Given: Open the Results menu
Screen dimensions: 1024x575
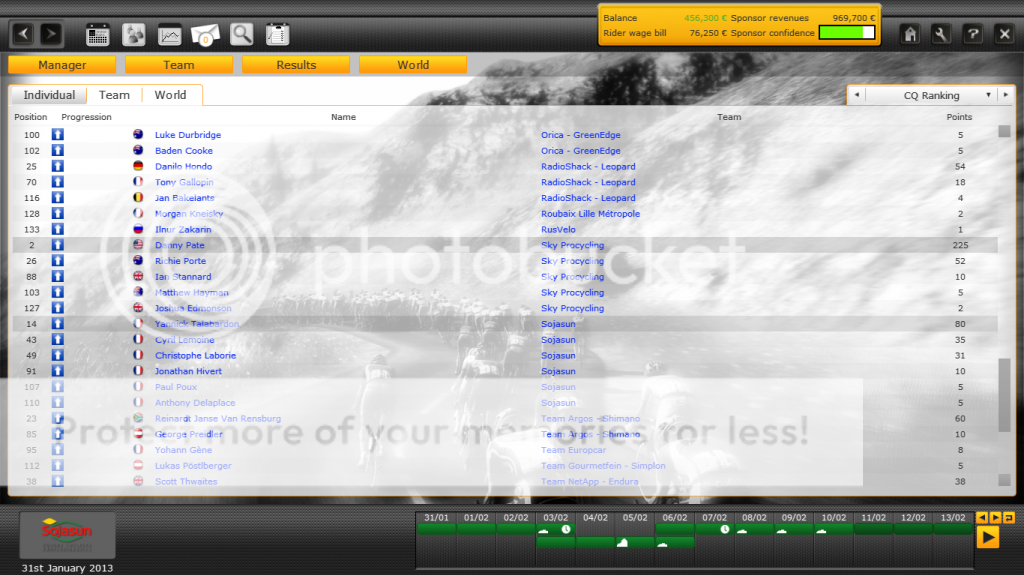Looking at the screenshot, I should (x=296, y=65).
